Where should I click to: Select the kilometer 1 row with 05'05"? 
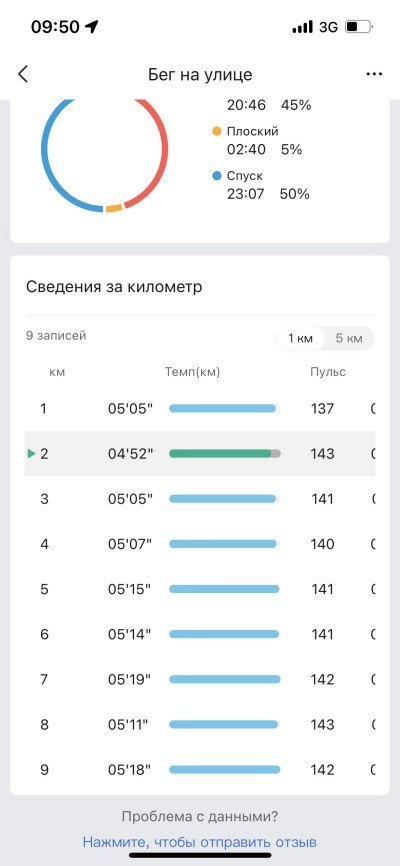coord(200,408)
